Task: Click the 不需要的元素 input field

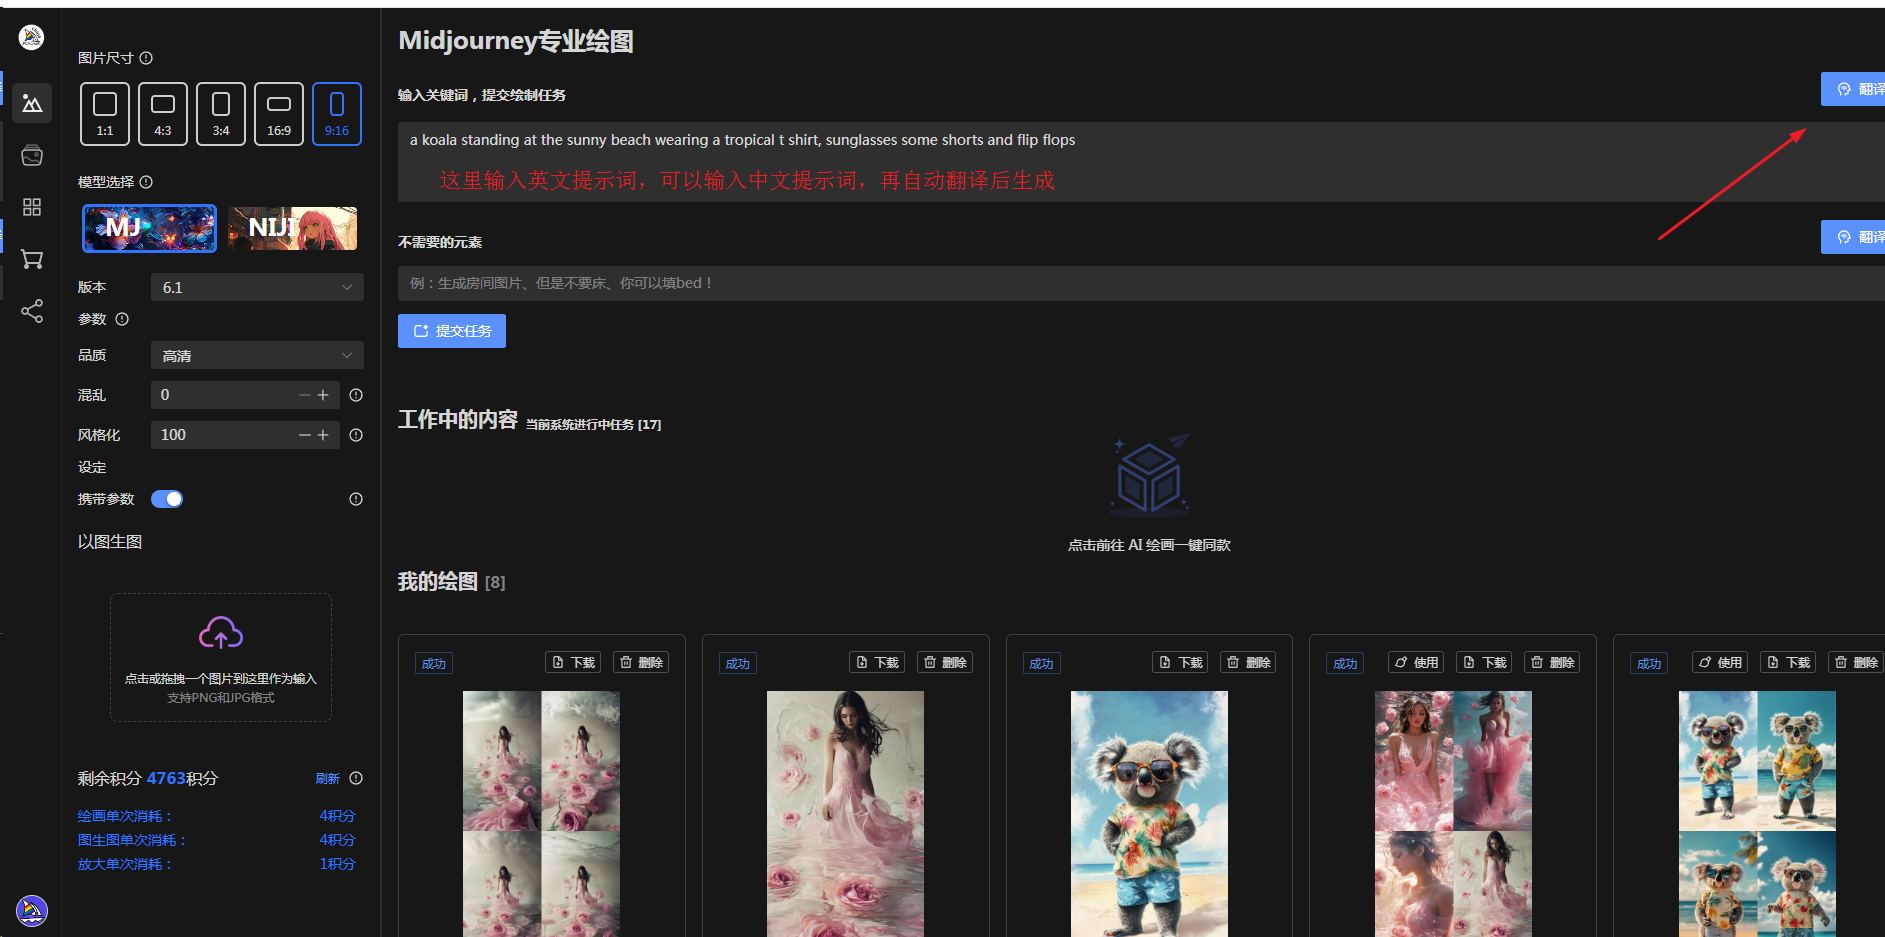Action: [x=1141, y=283]
